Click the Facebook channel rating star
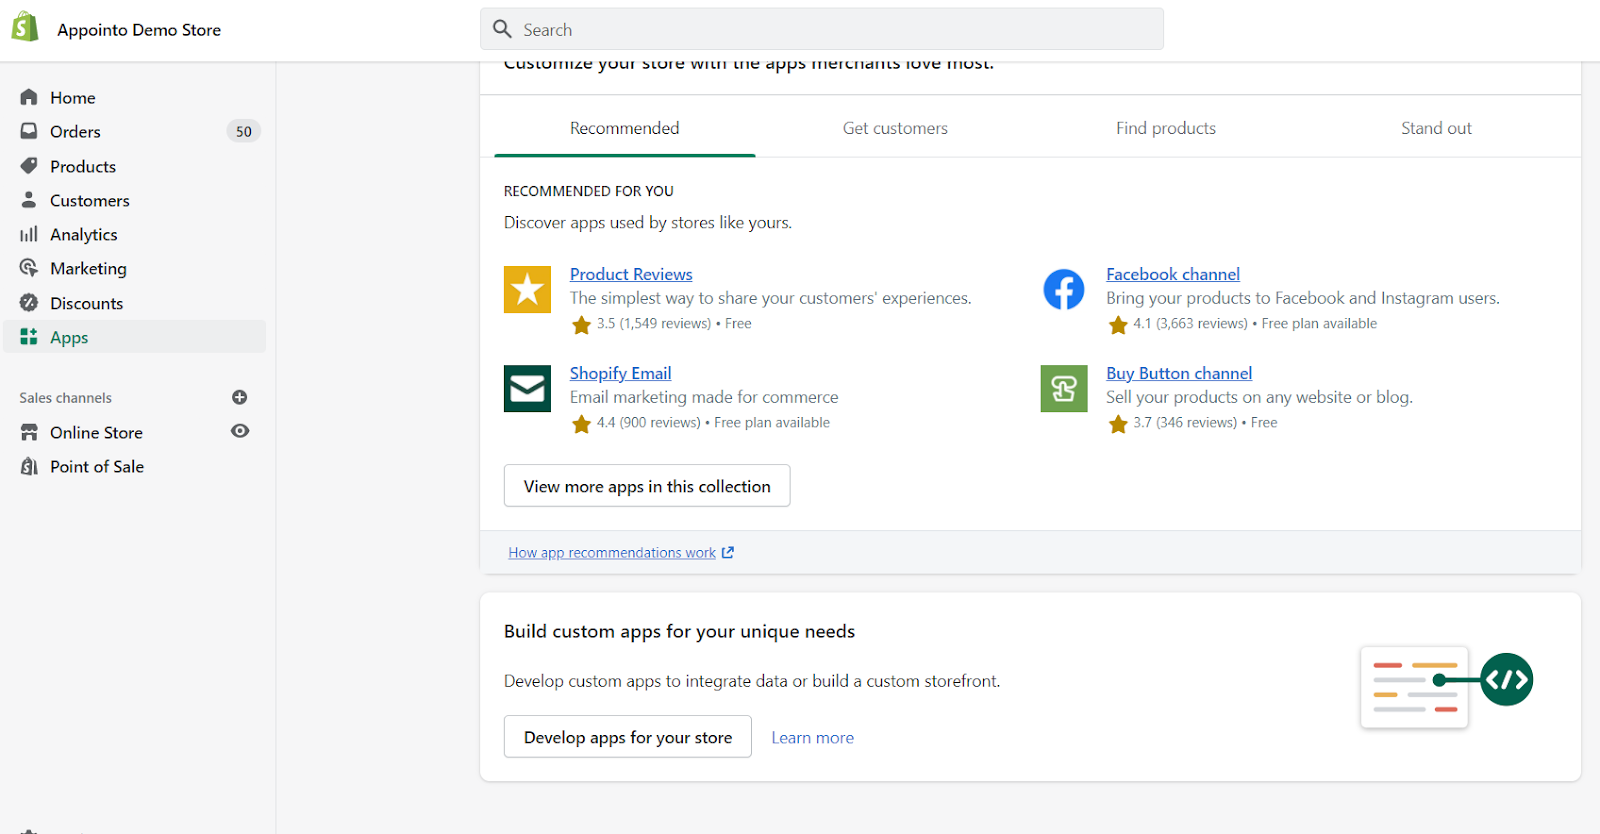Image resolution: width=1600 pixels, height=834 pixels. 1118,324
